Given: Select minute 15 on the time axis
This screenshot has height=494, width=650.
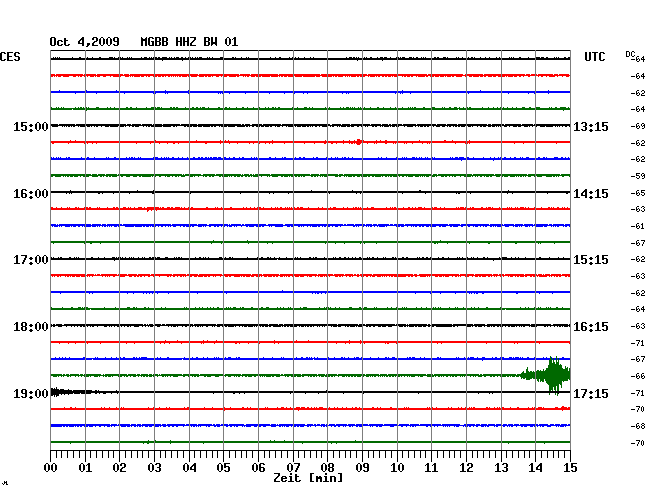Looking at the screenshot, I should (570, 468).
